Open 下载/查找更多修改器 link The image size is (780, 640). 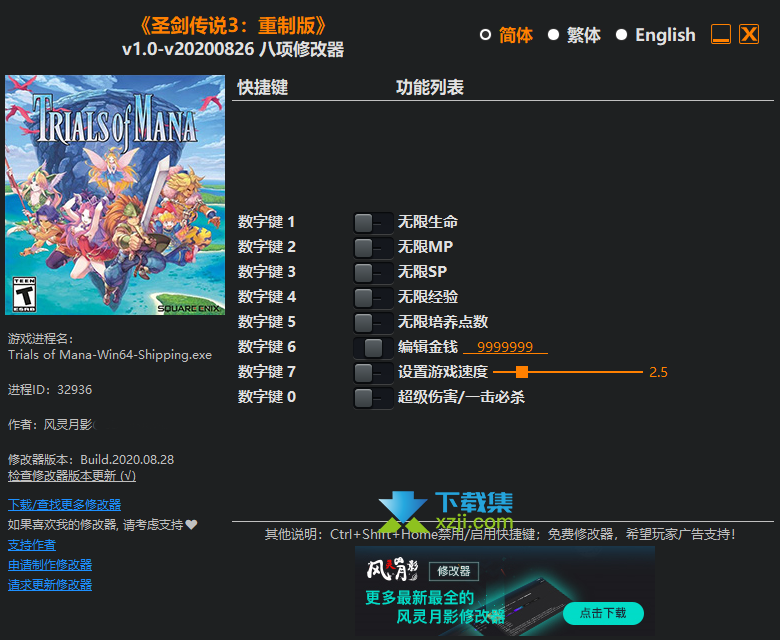[64, 505]
